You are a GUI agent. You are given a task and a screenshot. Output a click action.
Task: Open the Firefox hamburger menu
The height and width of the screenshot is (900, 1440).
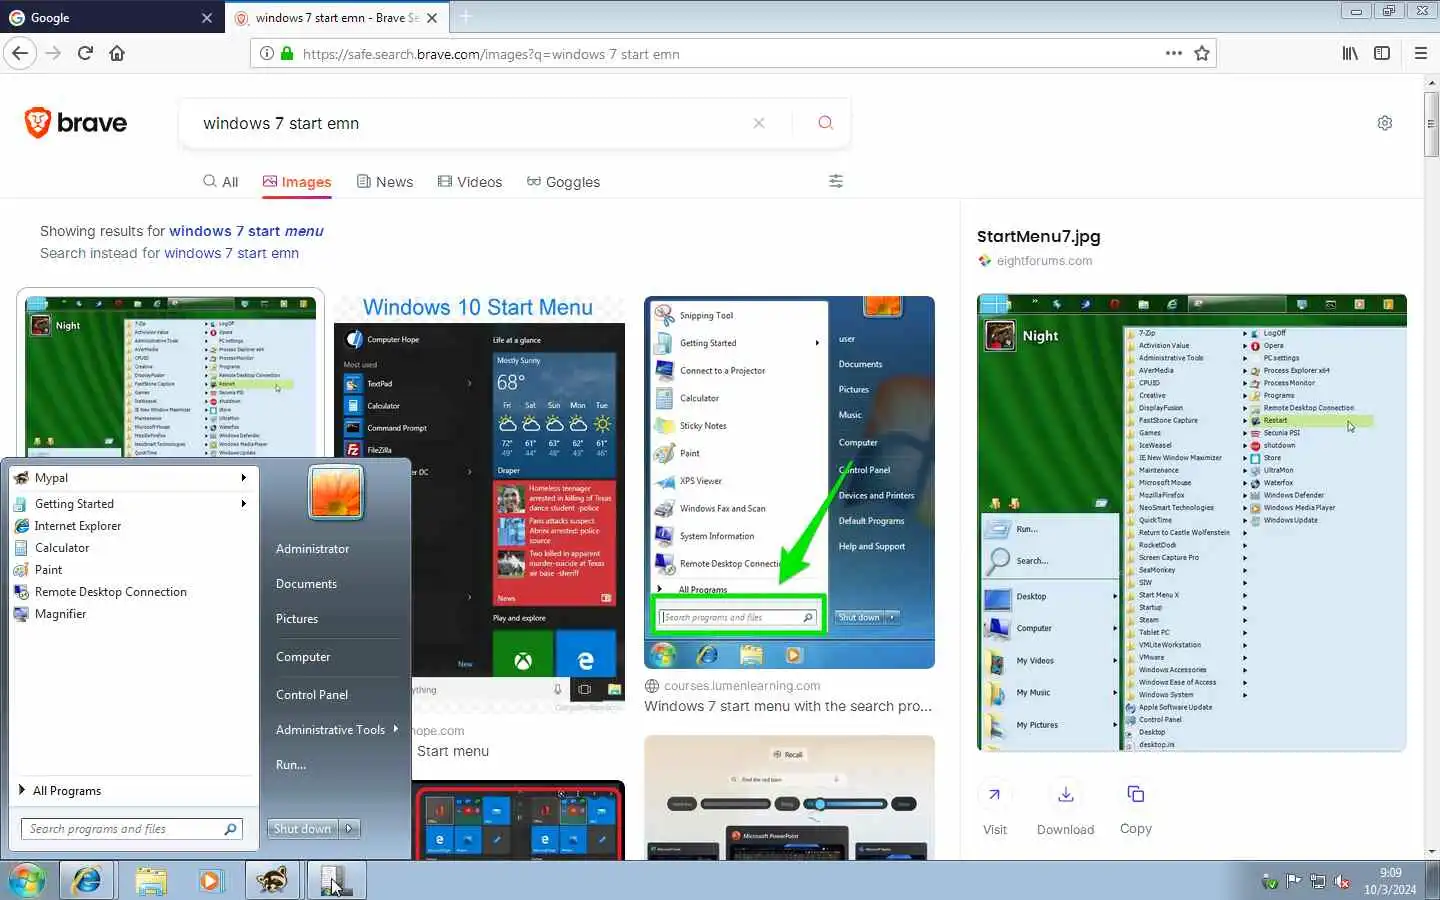[x=1420, y=53]
